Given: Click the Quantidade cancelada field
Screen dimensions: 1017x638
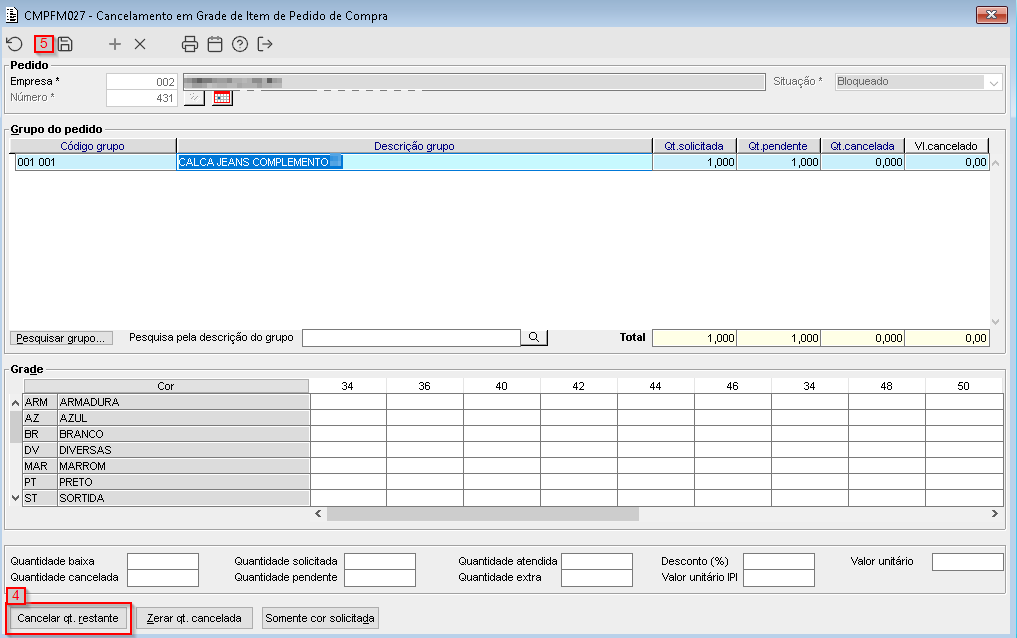Looking at the screenshot, I should [x=163, y=578].
